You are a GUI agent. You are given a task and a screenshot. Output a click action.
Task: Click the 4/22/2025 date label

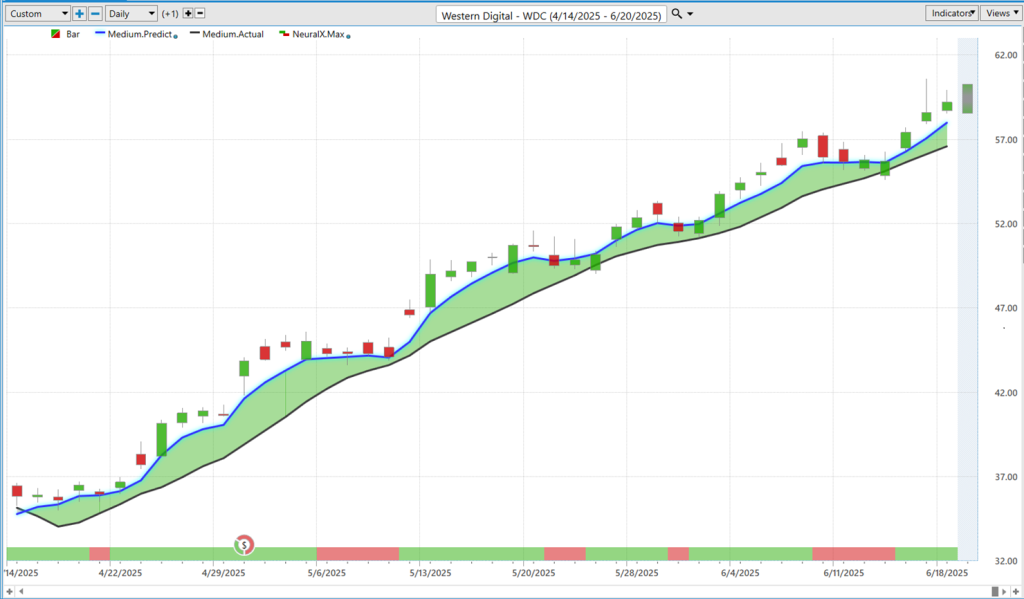point(120,573)
